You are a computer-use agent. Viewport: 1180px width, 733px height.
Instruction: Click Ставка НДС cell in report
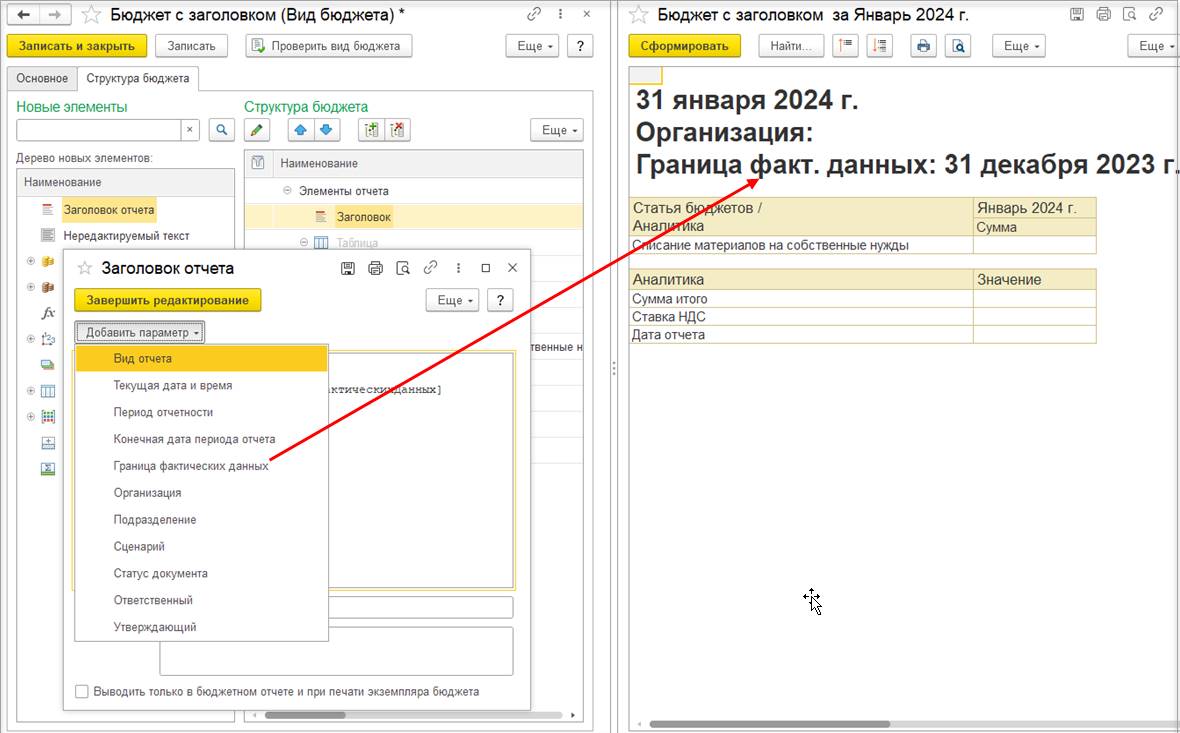point(801,317)
